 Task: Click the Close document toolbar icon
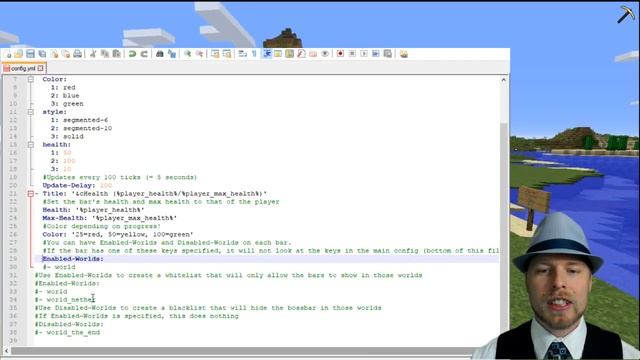pos(54,54)
